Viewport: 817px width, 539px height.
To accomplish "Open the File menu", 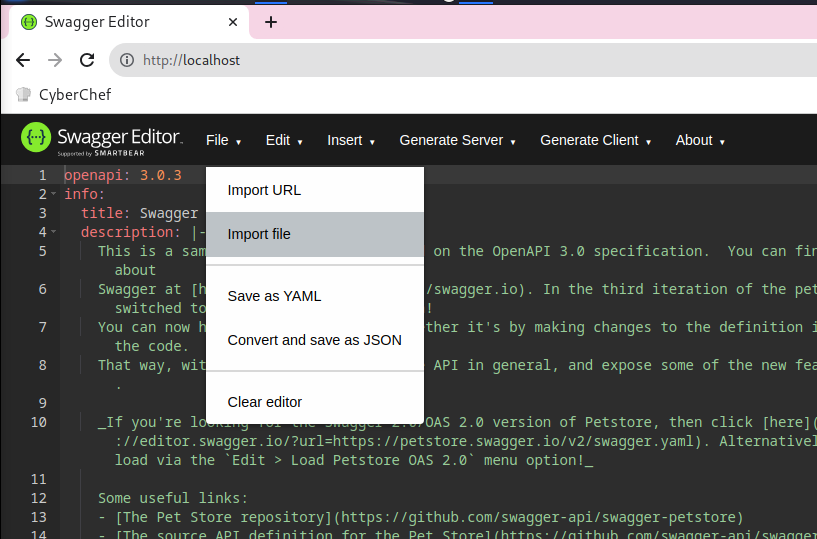I will pyautogui.click(x=224, y=140).
